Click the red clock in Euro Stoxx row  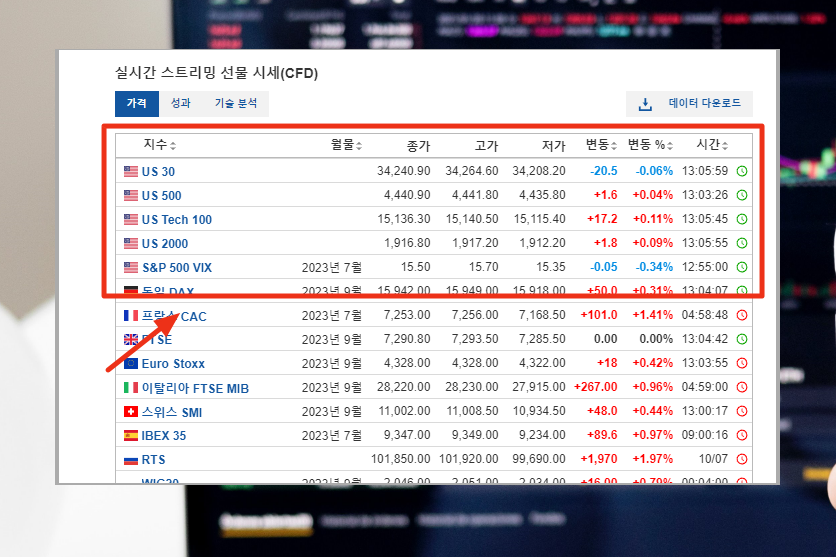[742, 363]
